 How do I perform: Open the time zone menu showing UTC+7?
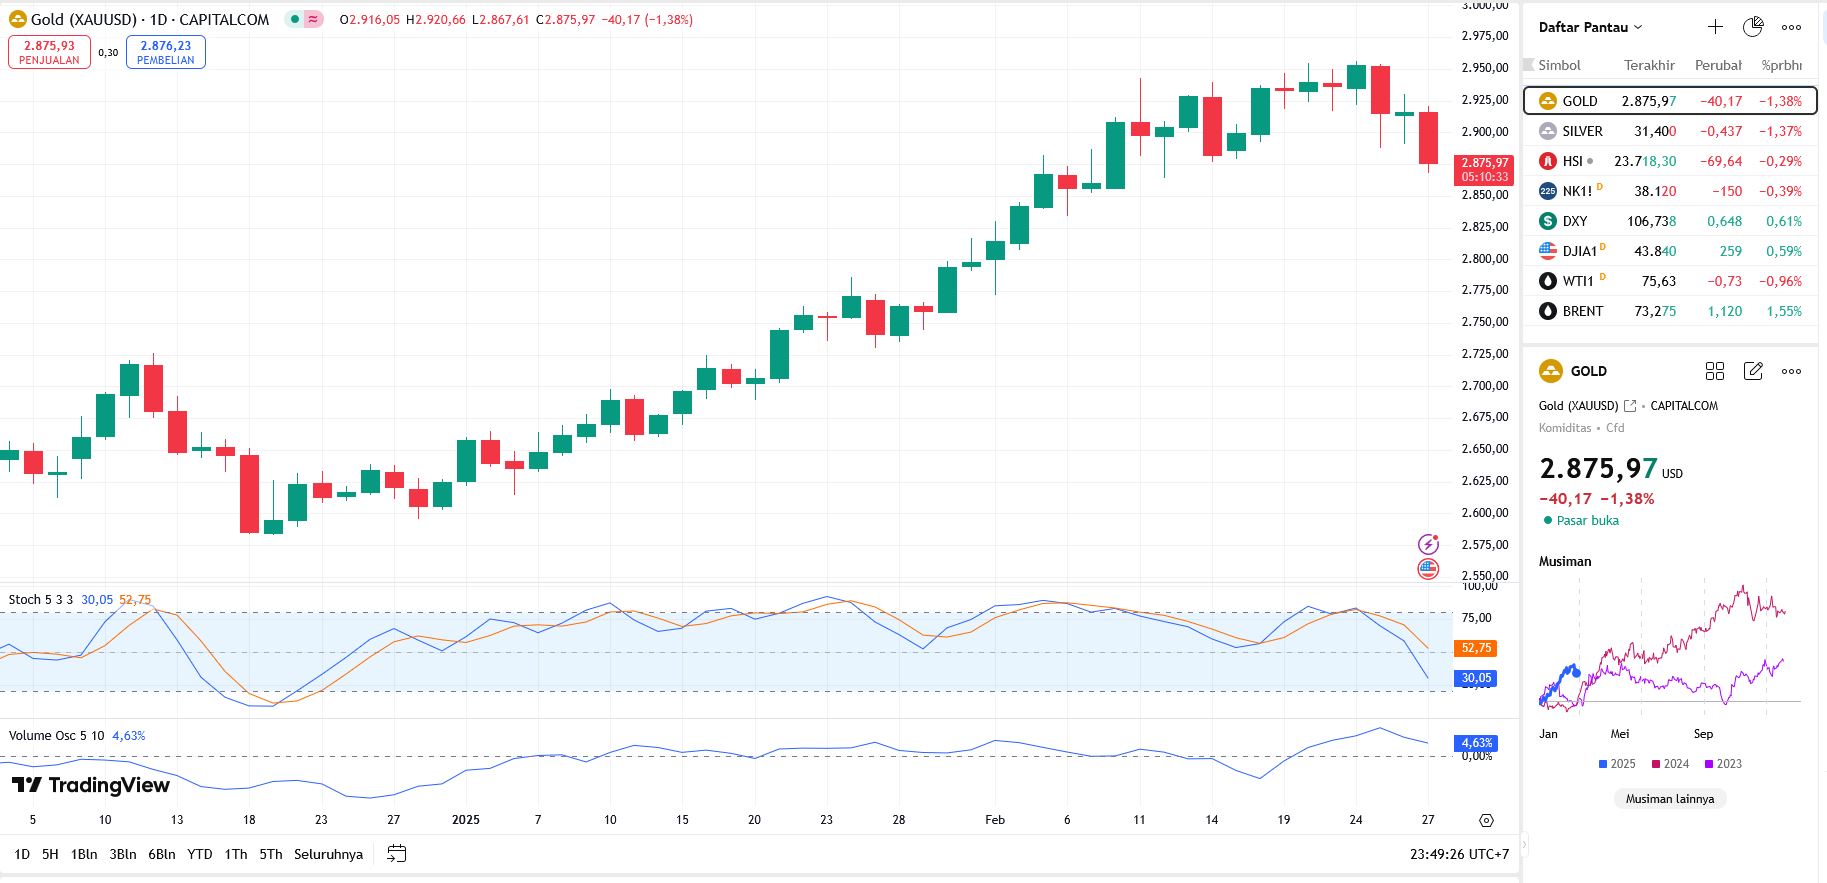click(1459, 854)
